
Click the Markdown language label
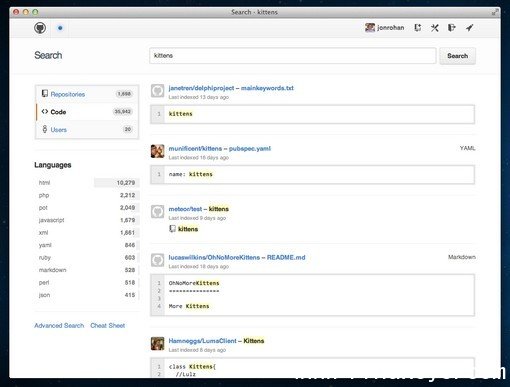click(x=462, y=257)
